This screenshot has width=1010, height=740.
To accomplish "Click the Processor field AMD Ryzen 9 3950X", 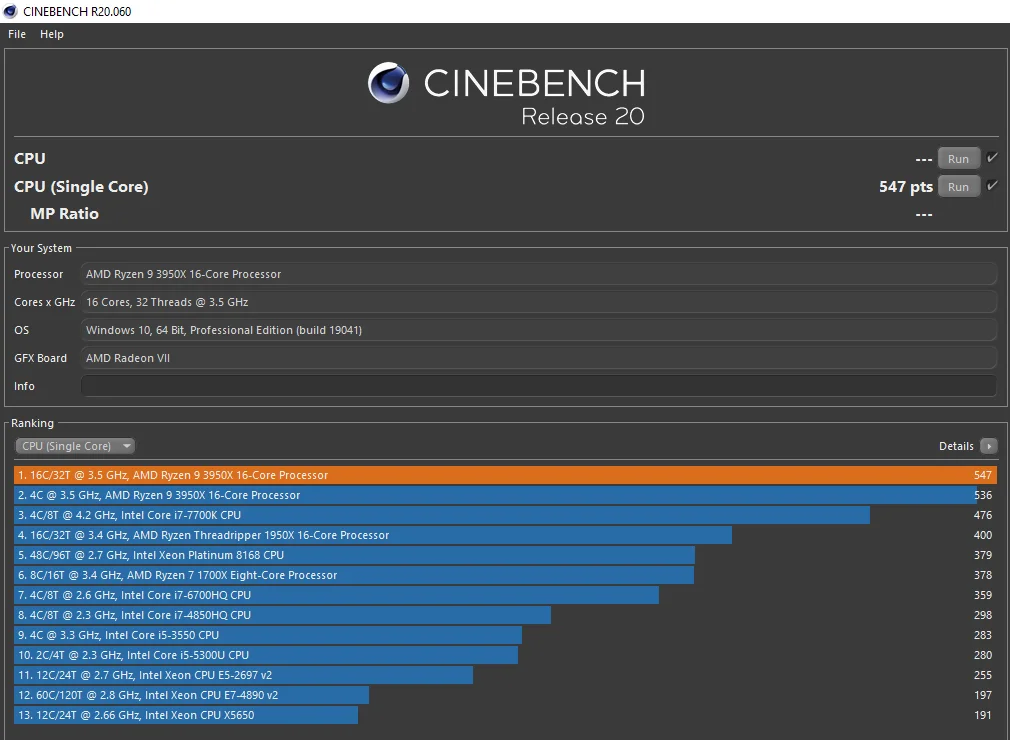I will (x=538, y=274).
